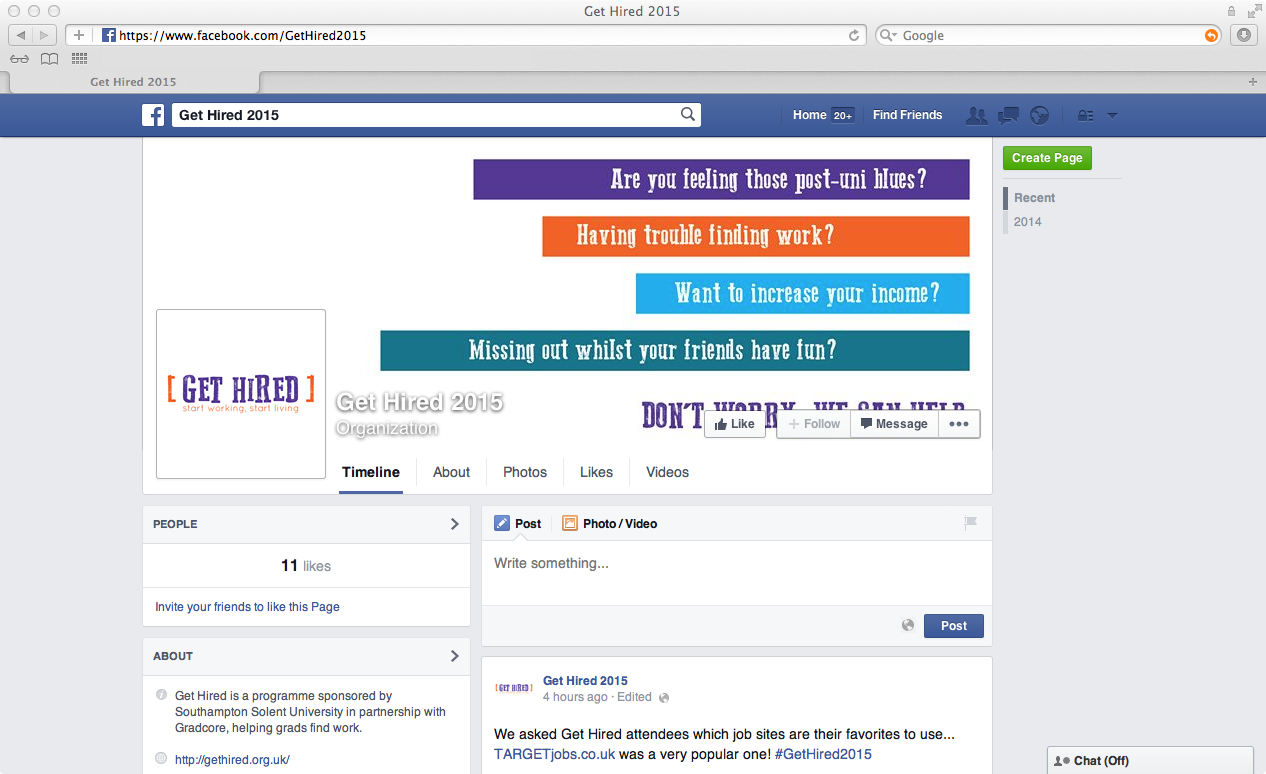1266x774 pixels.
Task: Open the more options ellipsis button
Action: (959, 424)
